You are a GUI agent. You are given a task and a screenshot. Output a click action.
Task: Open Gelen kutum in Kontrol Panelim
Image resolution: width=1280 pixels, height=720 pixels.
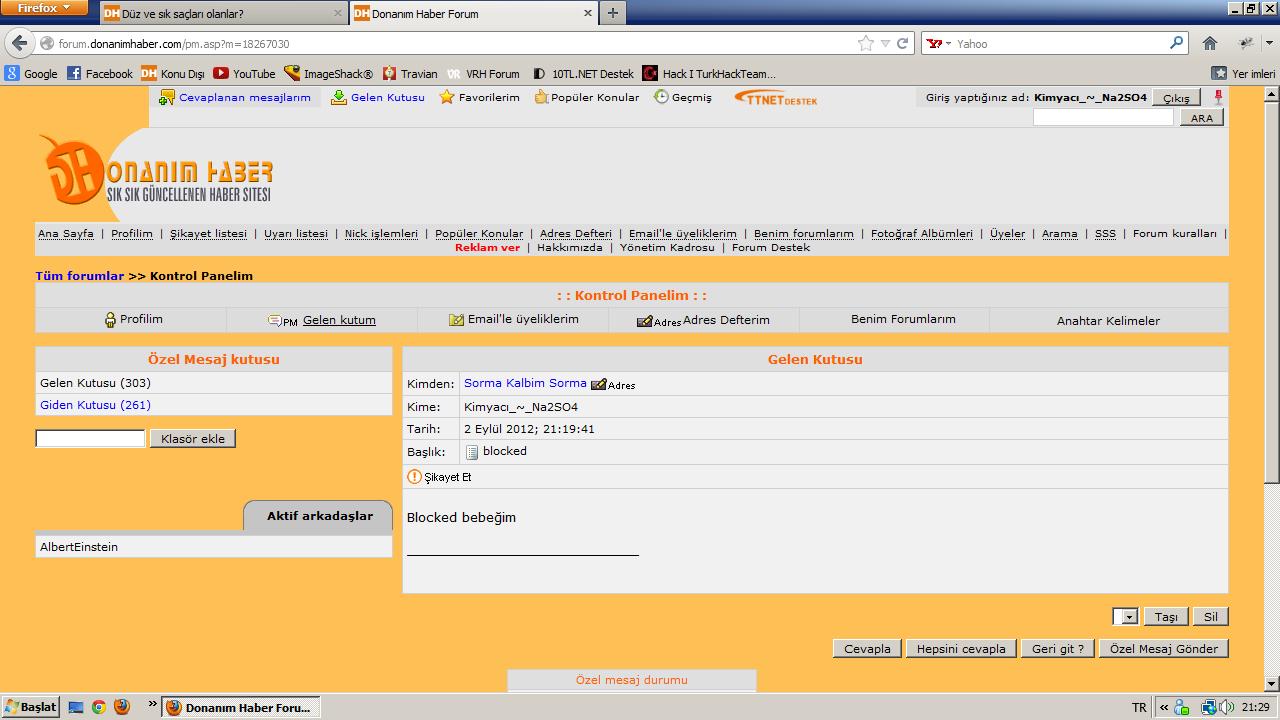322,320
